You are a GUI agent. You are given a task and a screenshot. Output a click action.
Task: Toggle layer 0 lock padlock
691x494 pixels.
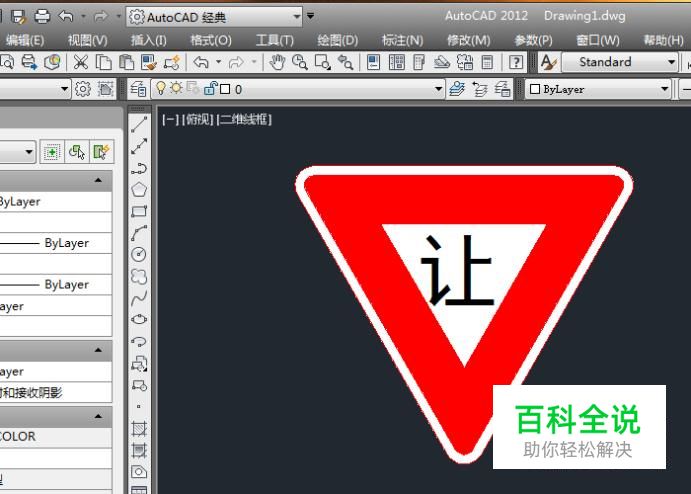[210, 89]
